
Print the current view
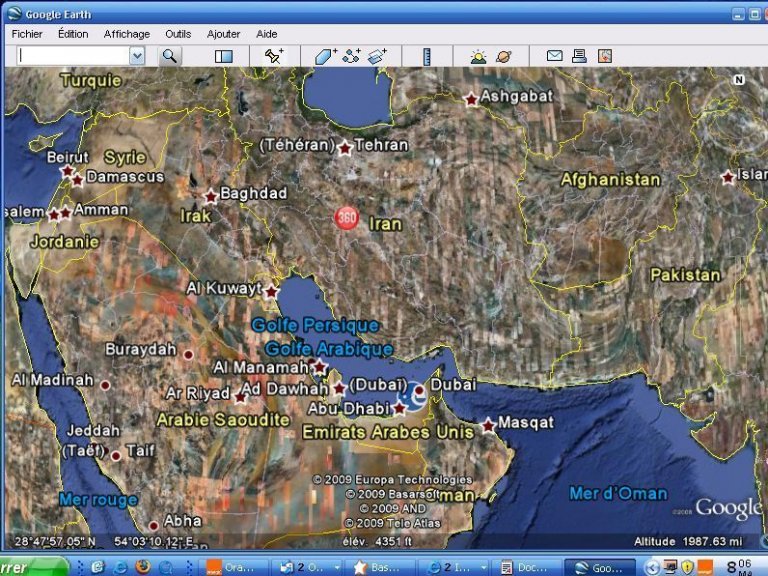tap(579, 56)
